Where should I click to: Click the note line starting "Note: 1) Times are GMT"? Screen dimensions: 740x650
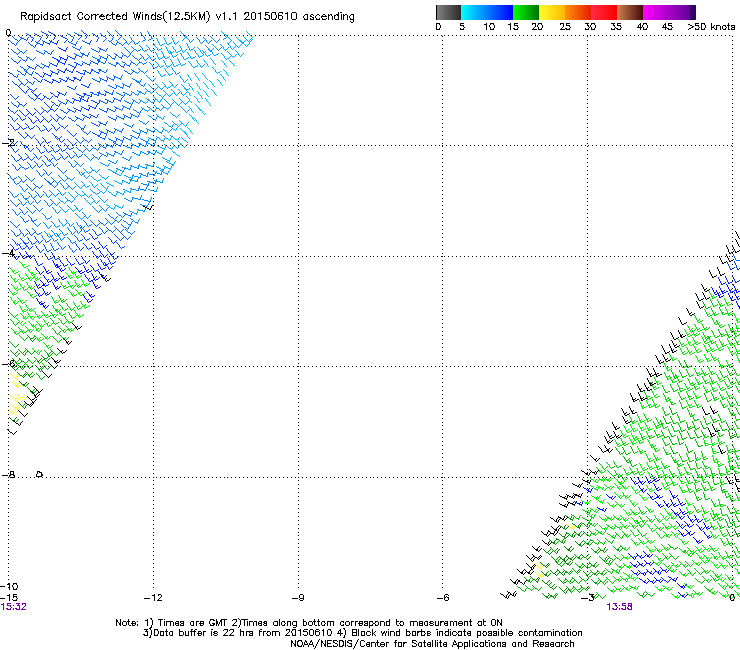[309, 623]
